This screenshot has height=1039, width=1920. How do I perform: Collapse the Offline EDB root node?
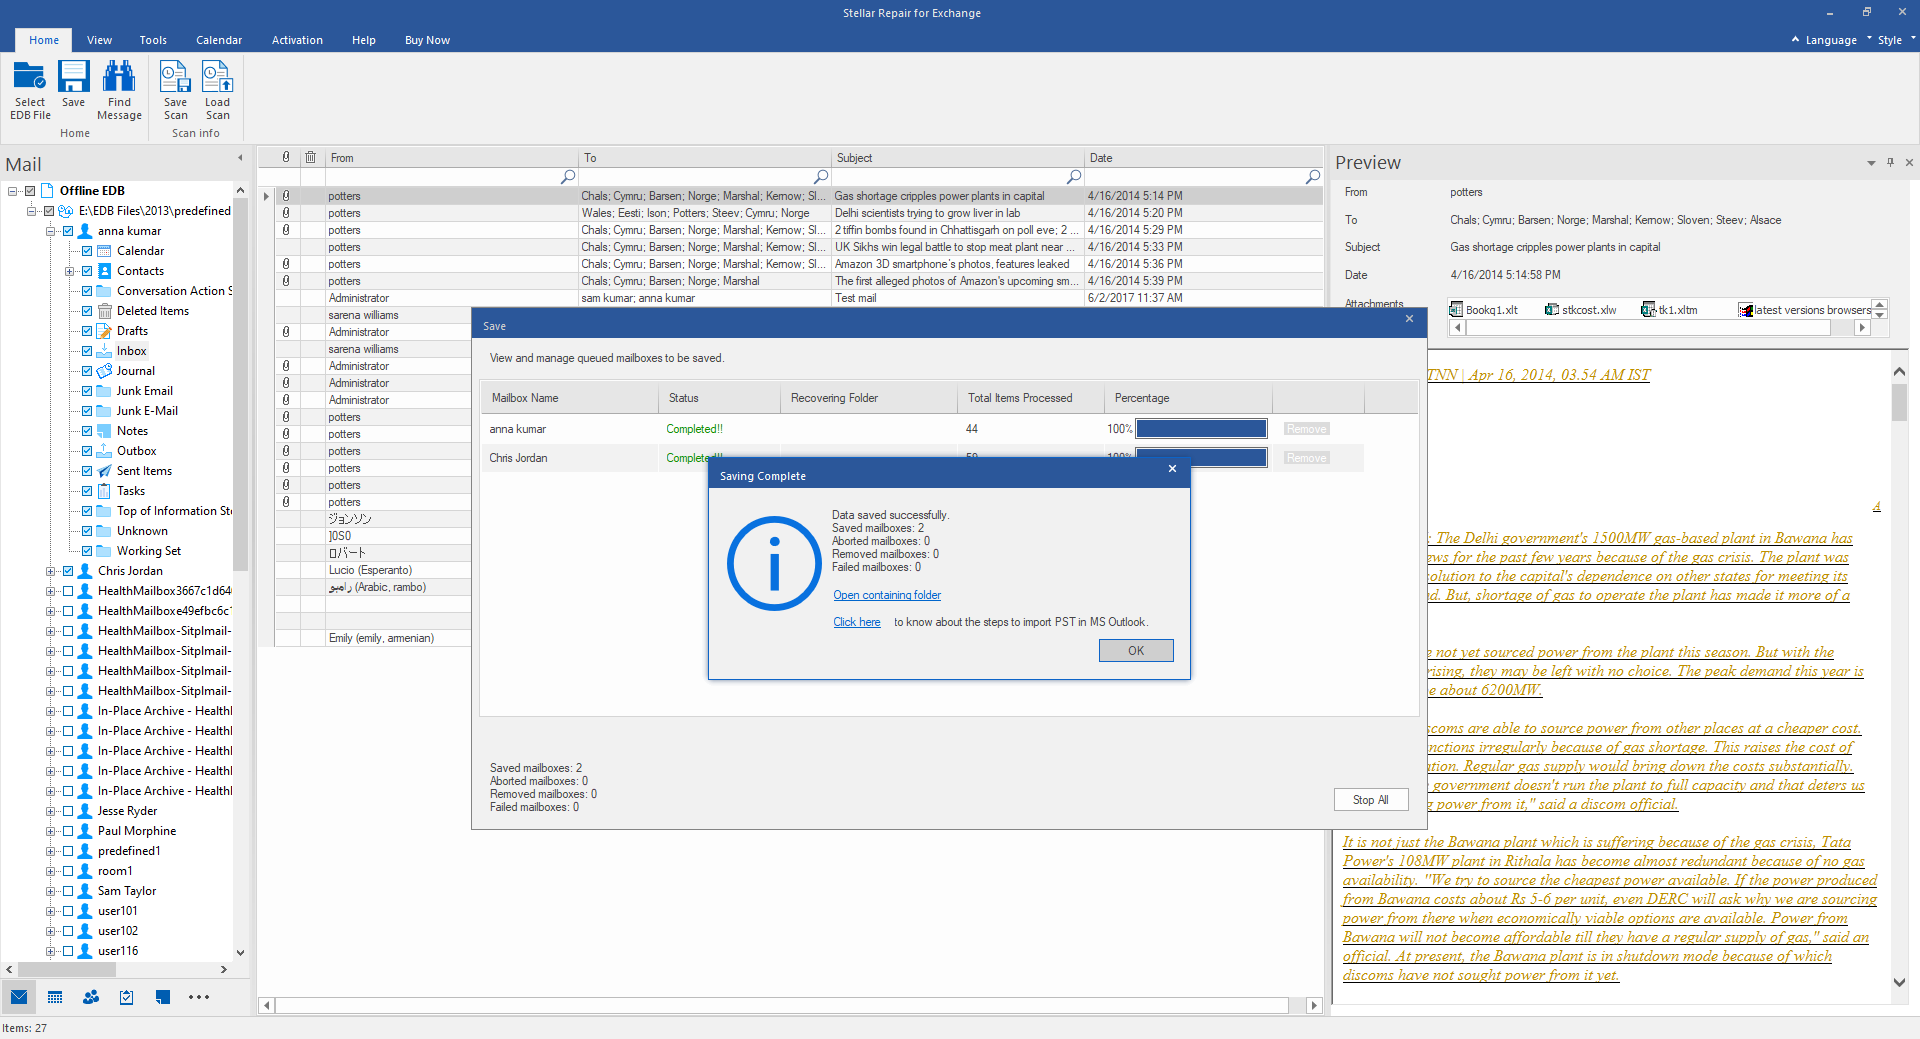(x=12, y=191)
